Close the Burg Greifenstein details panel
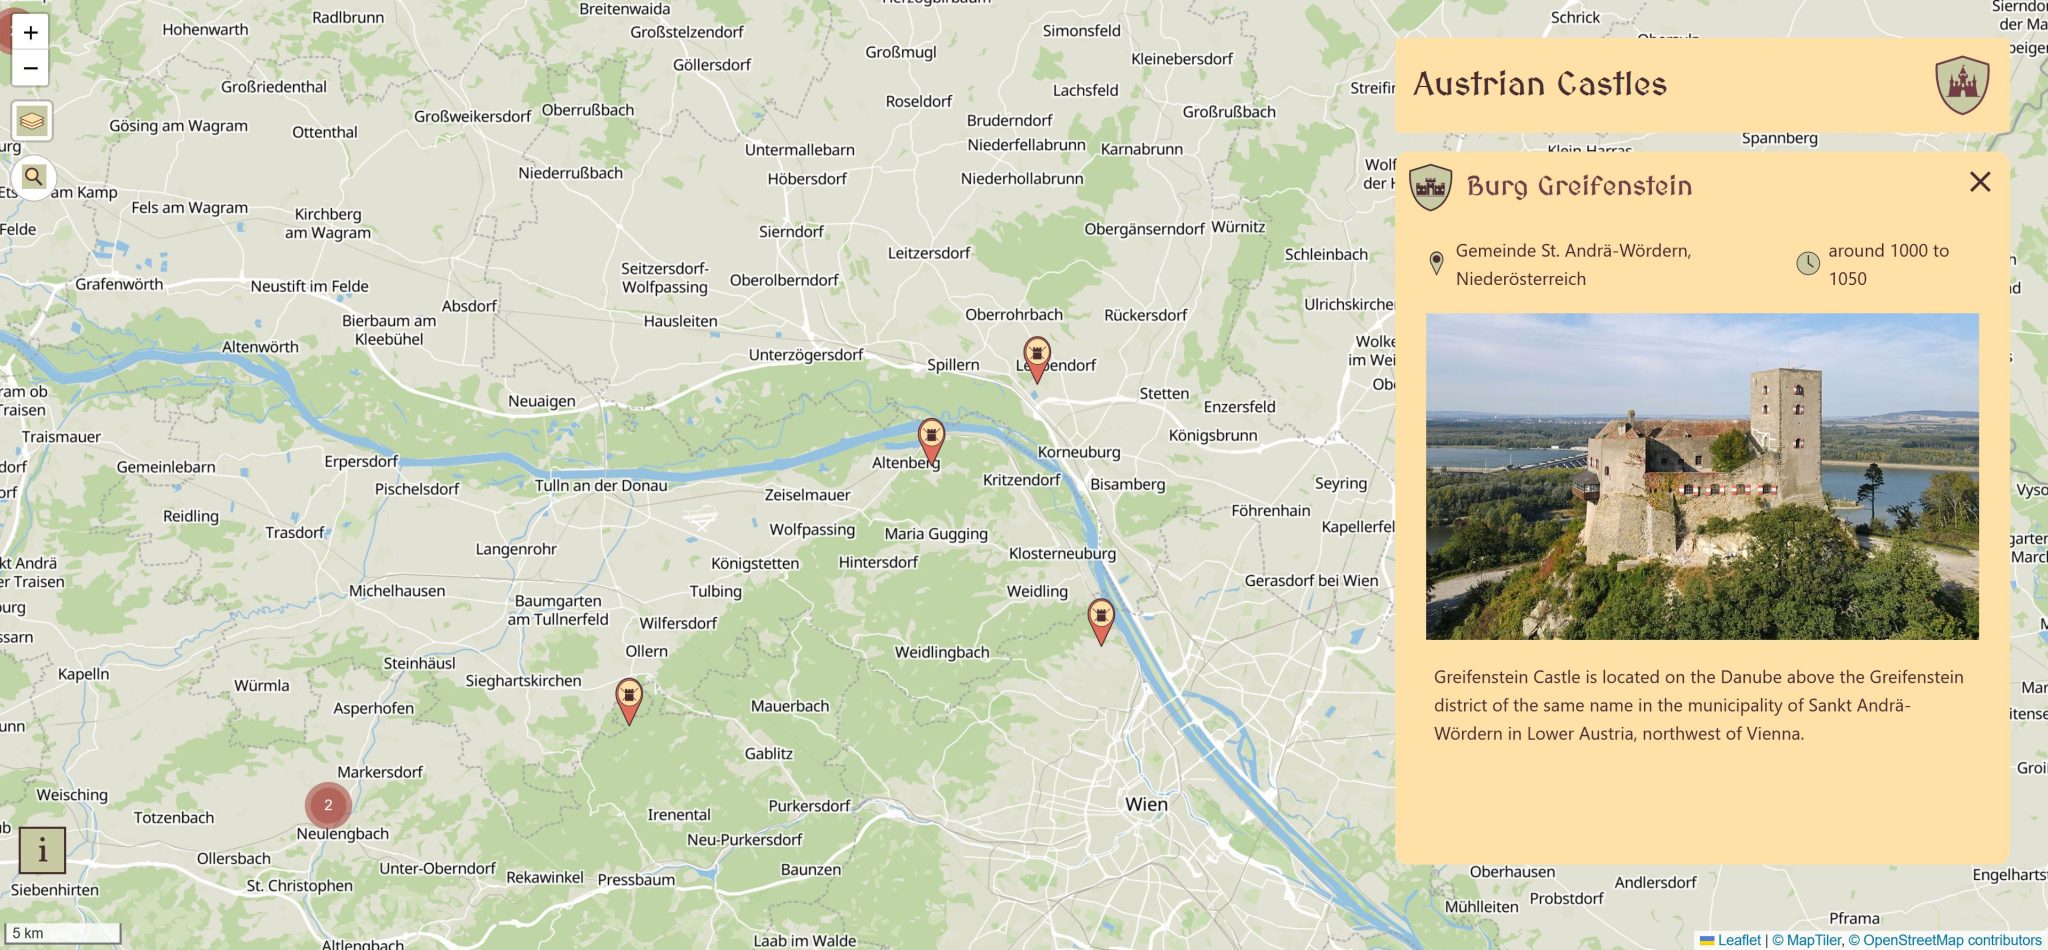 click(x=1981, y=182)
